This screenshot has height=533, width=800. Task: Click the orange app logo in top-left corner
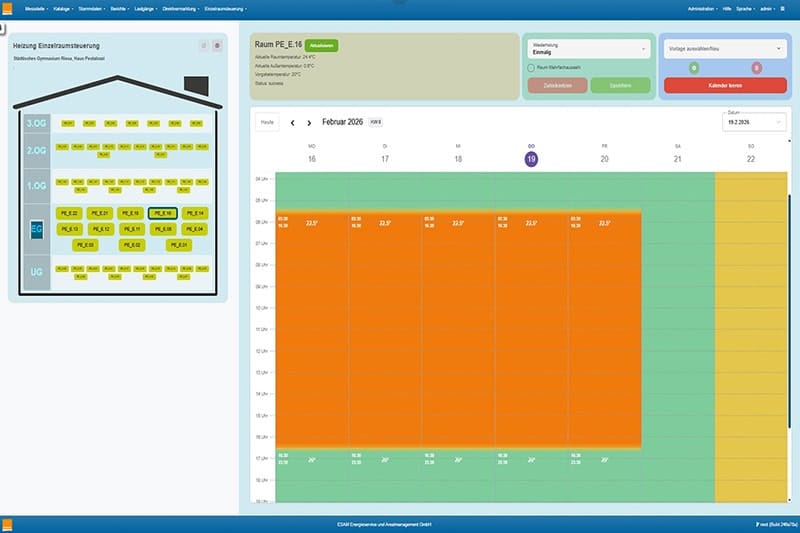coord(9,6)
